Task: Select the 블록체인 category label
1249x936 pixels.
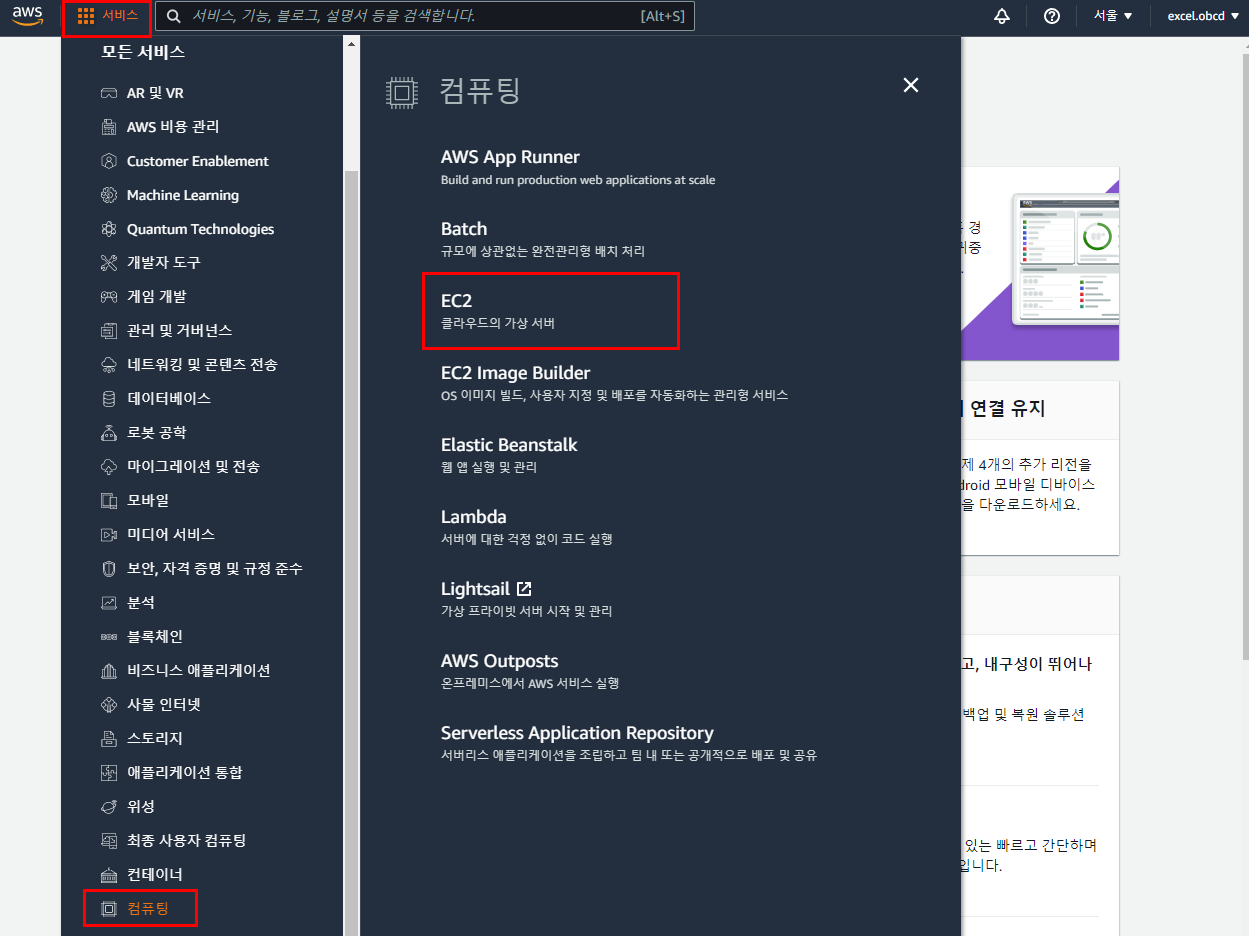Action: (155, 636)
